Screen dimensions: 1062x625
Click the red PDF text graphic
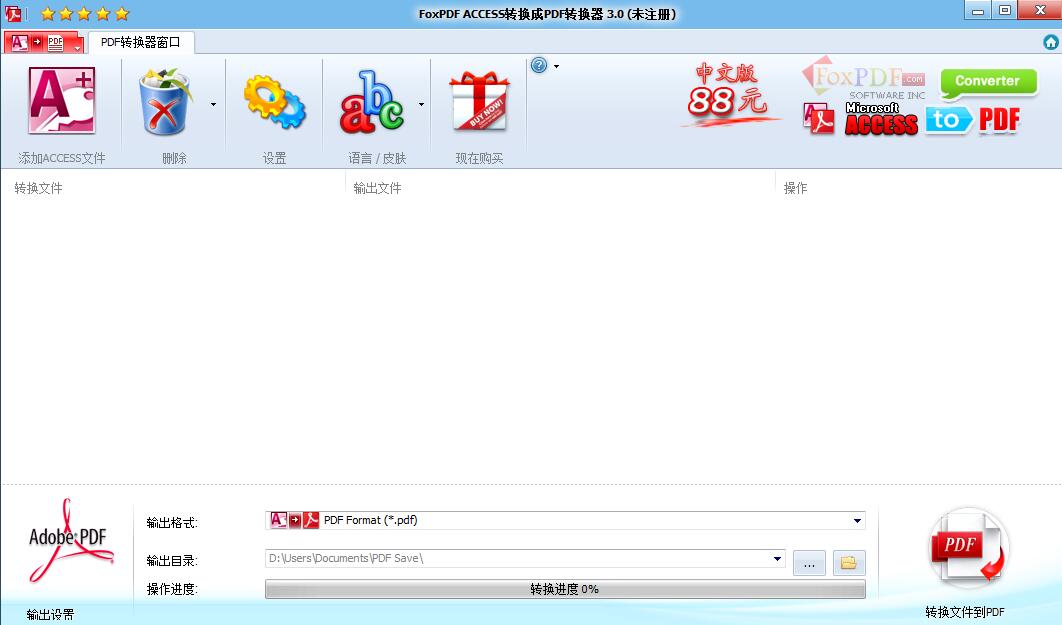click(999, 121)
